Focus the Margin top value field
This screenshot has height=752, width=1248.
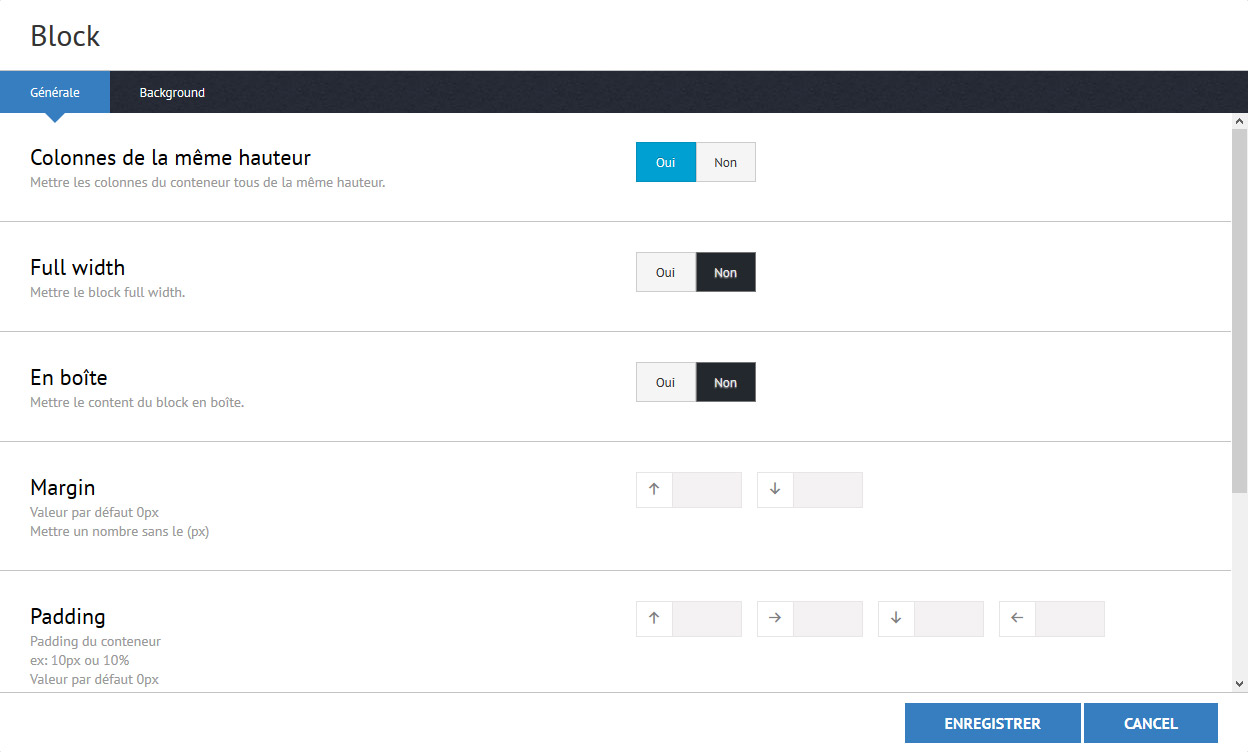tap(707, 490)
